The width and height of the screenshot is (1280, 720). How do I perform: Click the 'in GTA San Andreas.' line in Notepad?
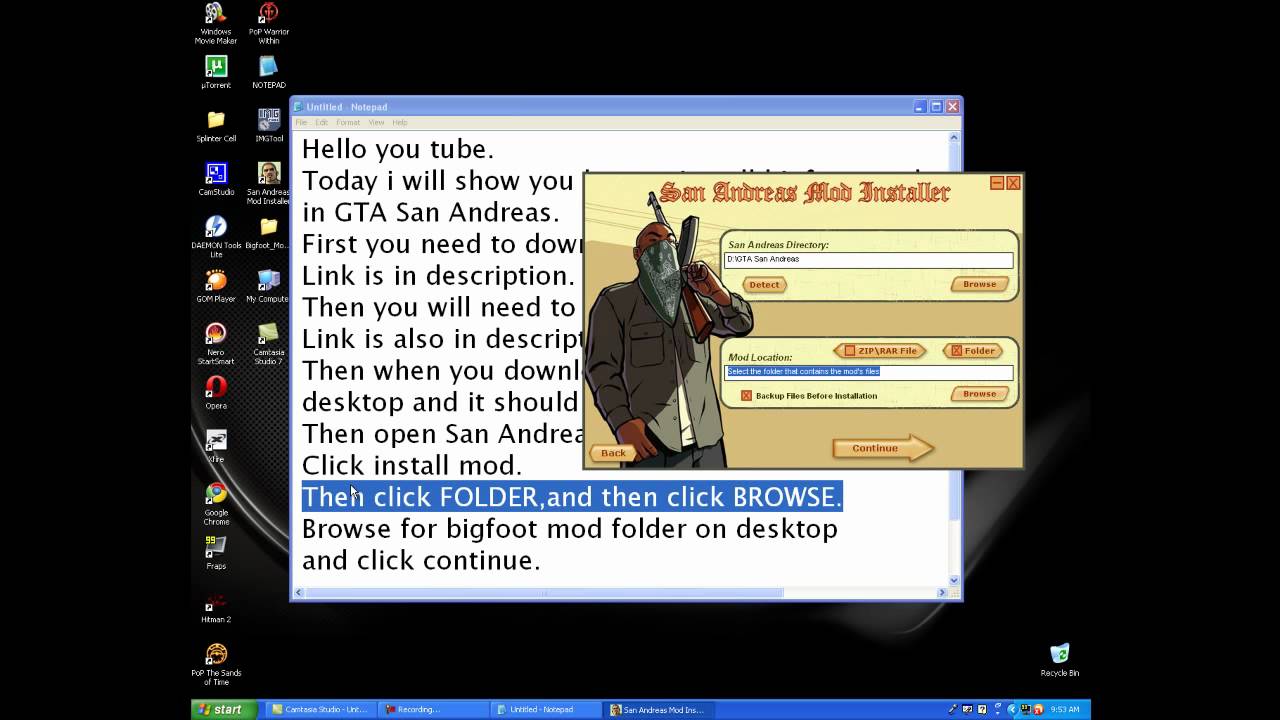(x=430, y=212)
